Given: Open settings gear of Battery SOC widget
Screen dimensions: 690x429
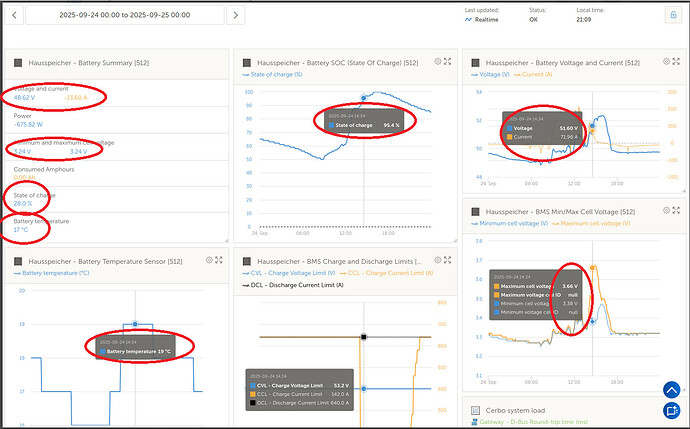Looking at the screenshot, I should [x=437, y=62].
